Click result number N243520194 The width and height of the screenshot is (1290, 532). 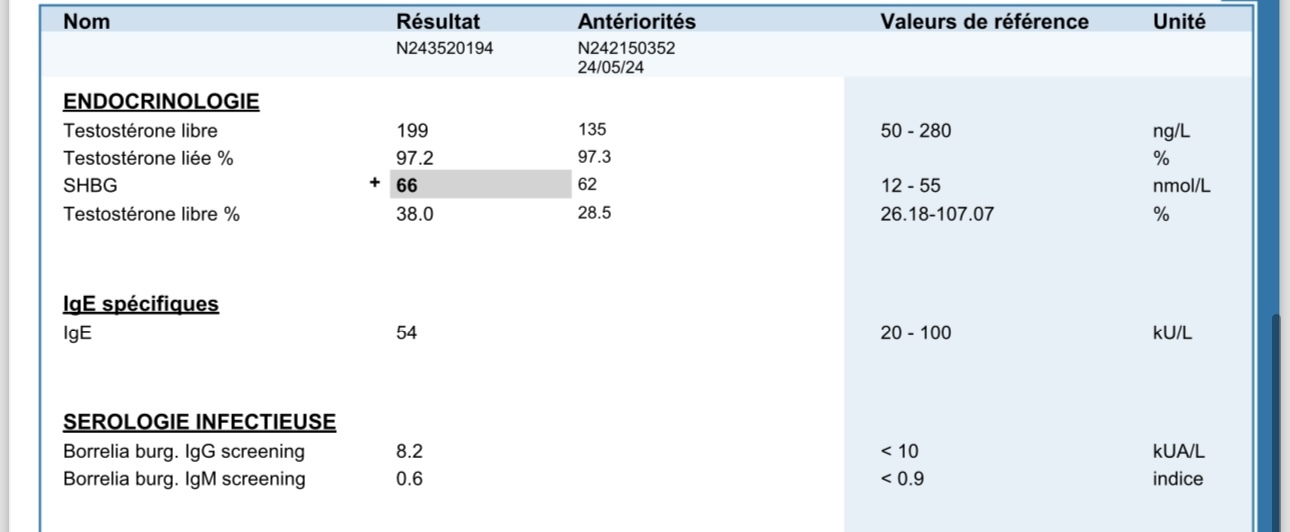(x=444, y=48)
